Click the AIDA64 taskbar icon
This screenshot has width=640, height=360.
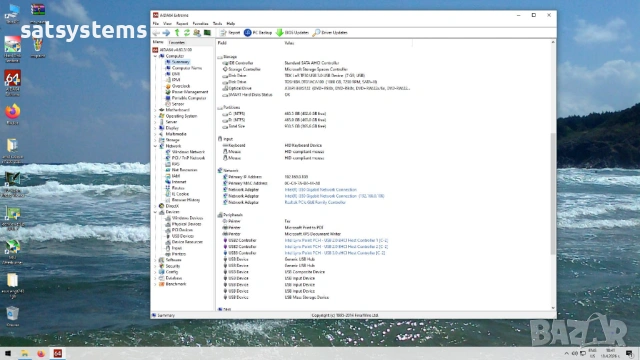pos(58,353)
